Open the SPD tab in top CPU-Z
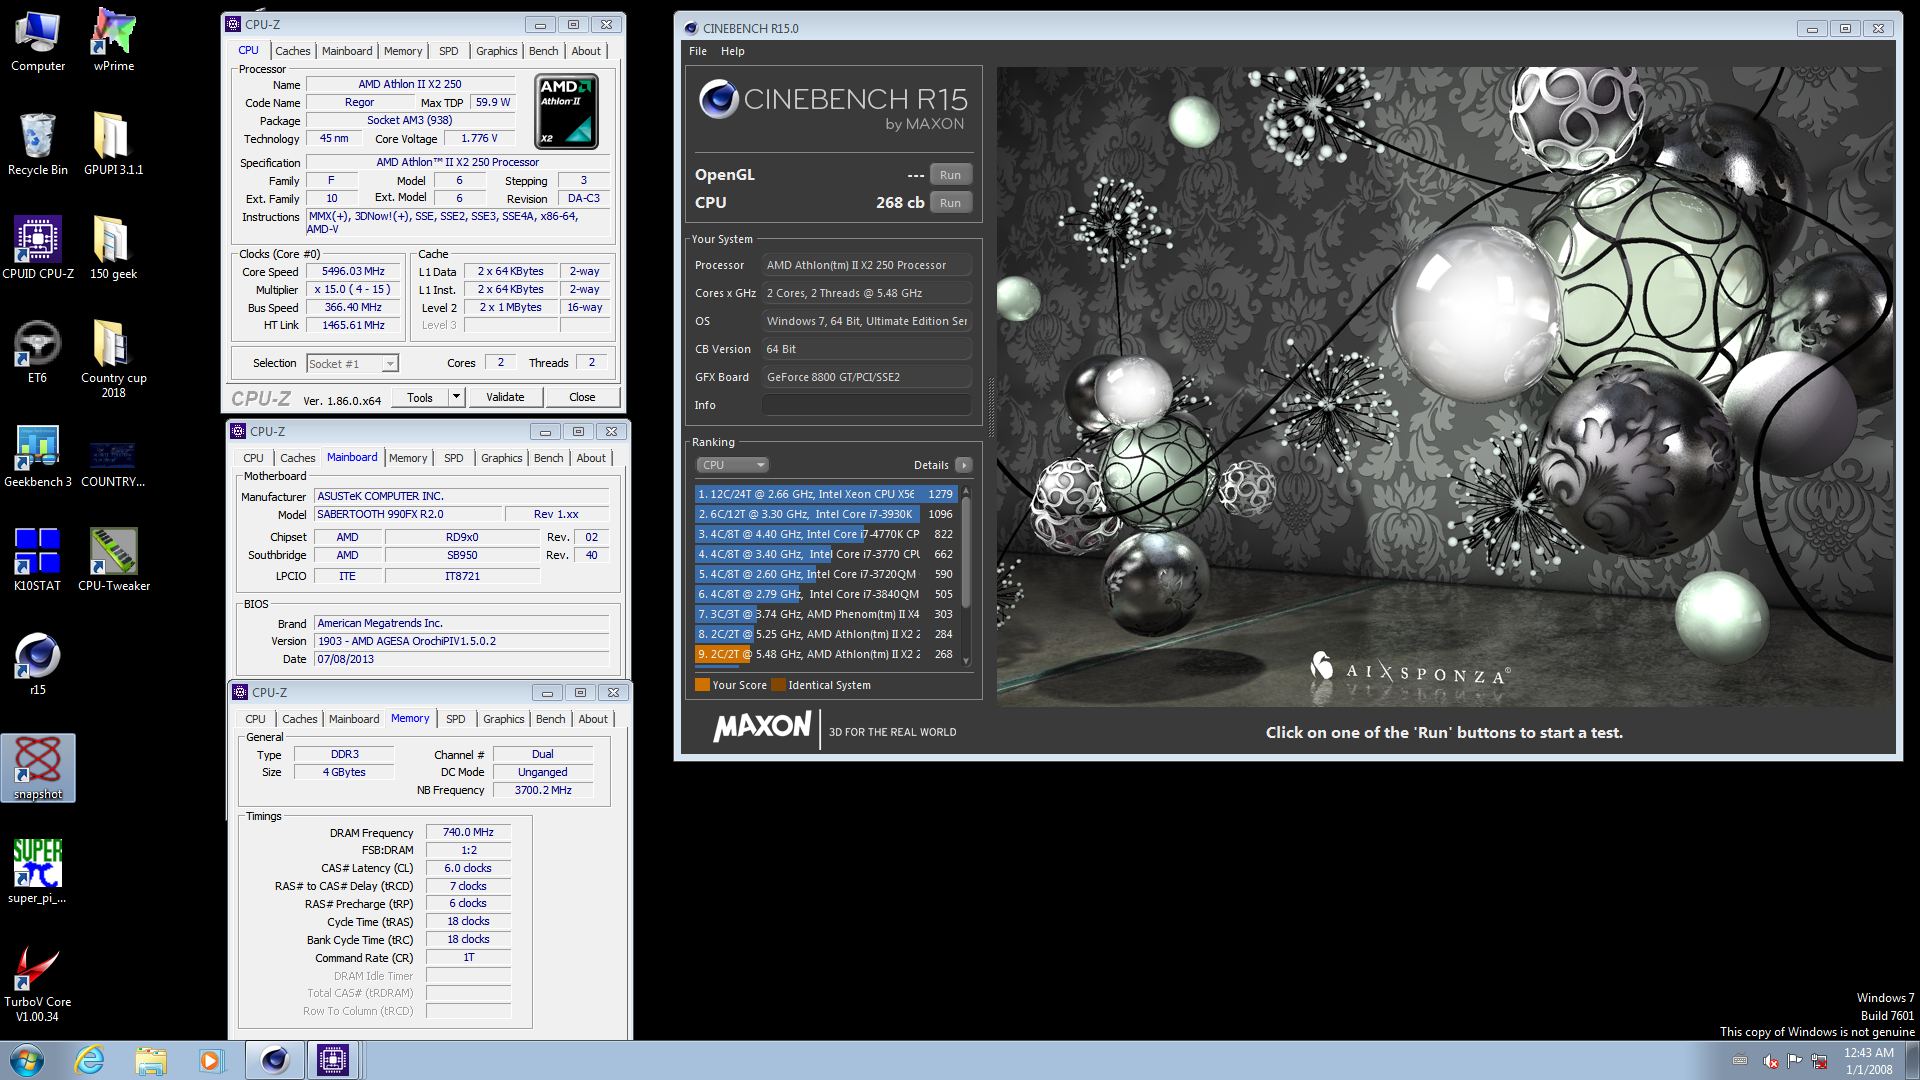Image resolution: width=1920 pixels, height=1080 pixels. (x=449, y=51)
